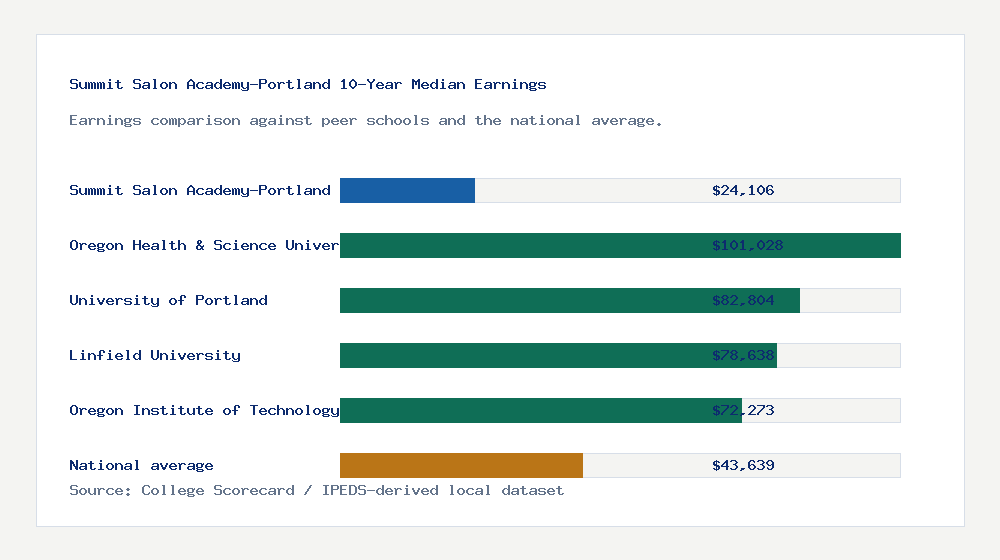The image size is (1000, 560).
Task: Click the blue Summit Salon Academy bar
Action: (408, 191)
